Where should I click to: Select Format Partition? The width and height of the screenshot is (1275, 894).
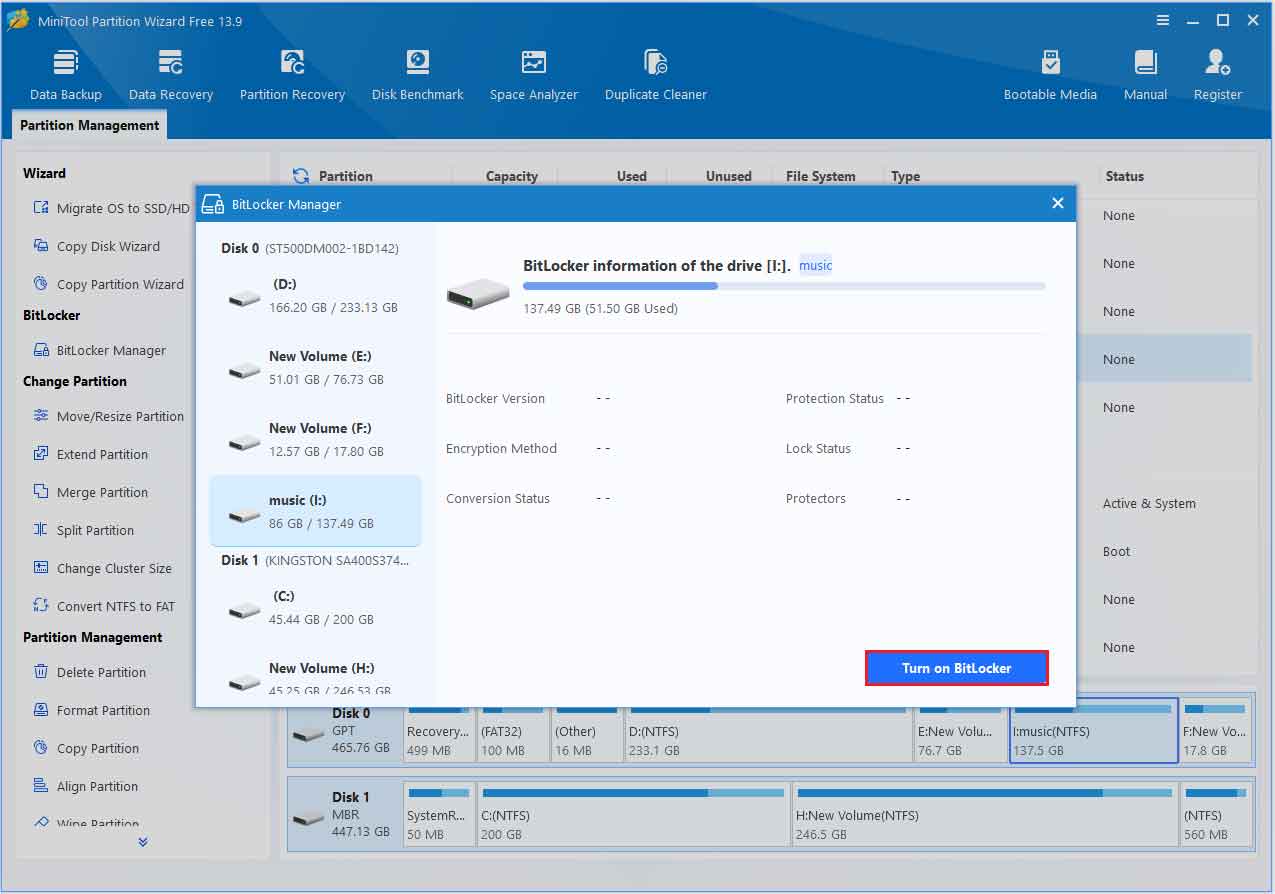coord(91,710)
